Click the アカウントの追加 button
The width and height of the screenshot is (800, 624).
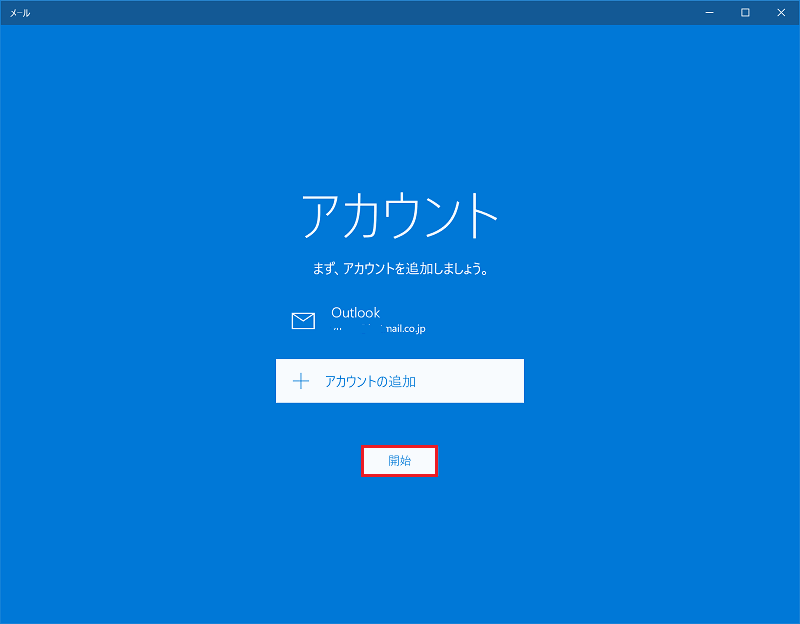[399, 381]
